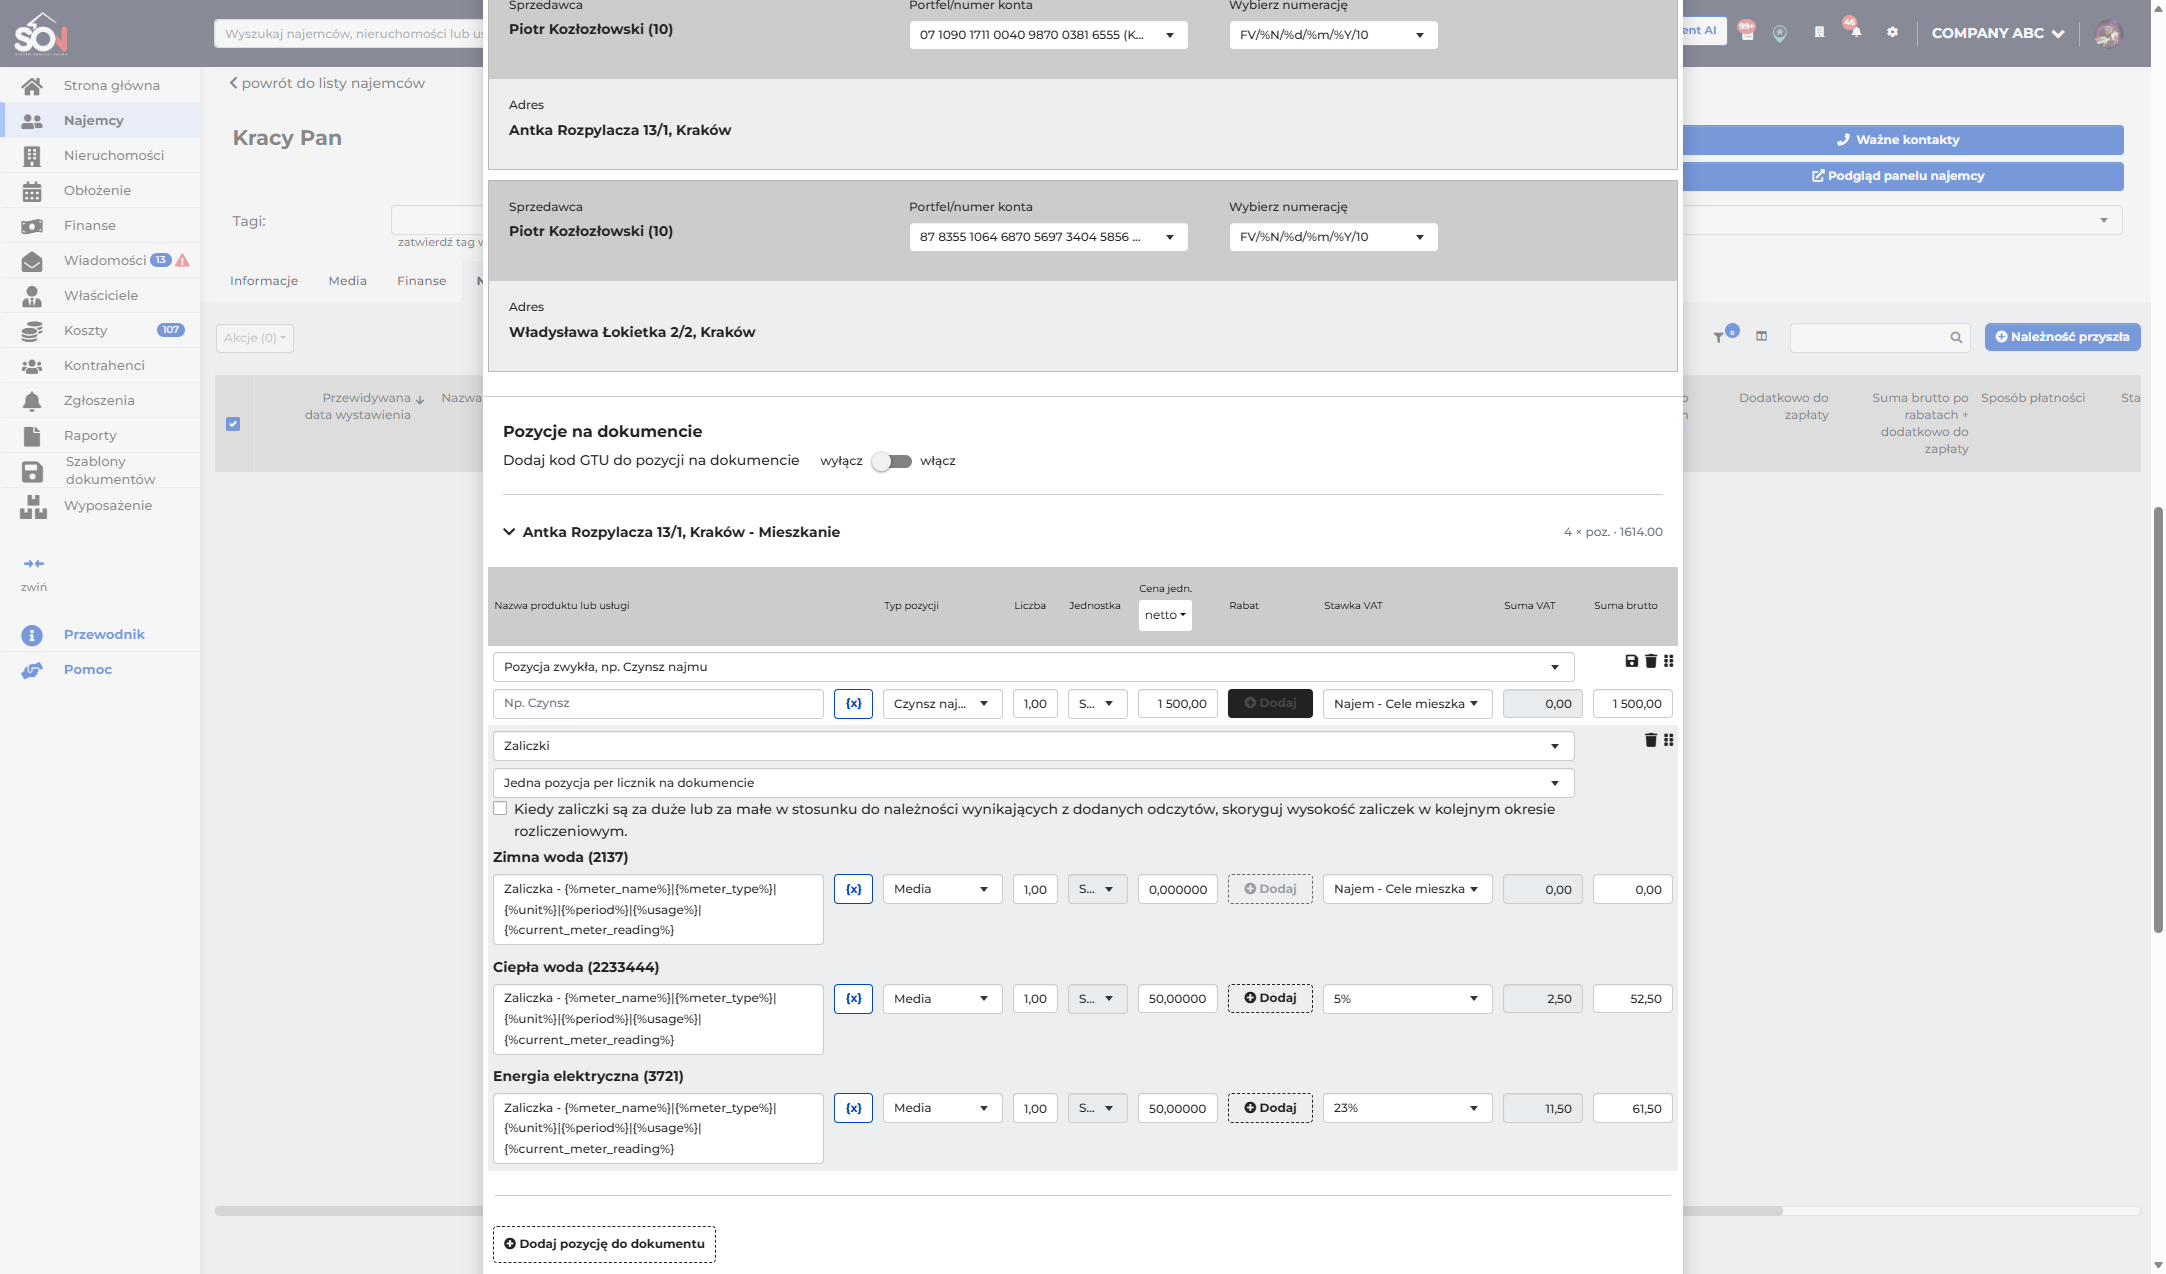Viewport: 2166px width, 1274px height.
Task: Open 'Pozycja zwykła, np. Czynsz najmu' dropdown
Action: pyautogui.click(x=1033, y=667)
